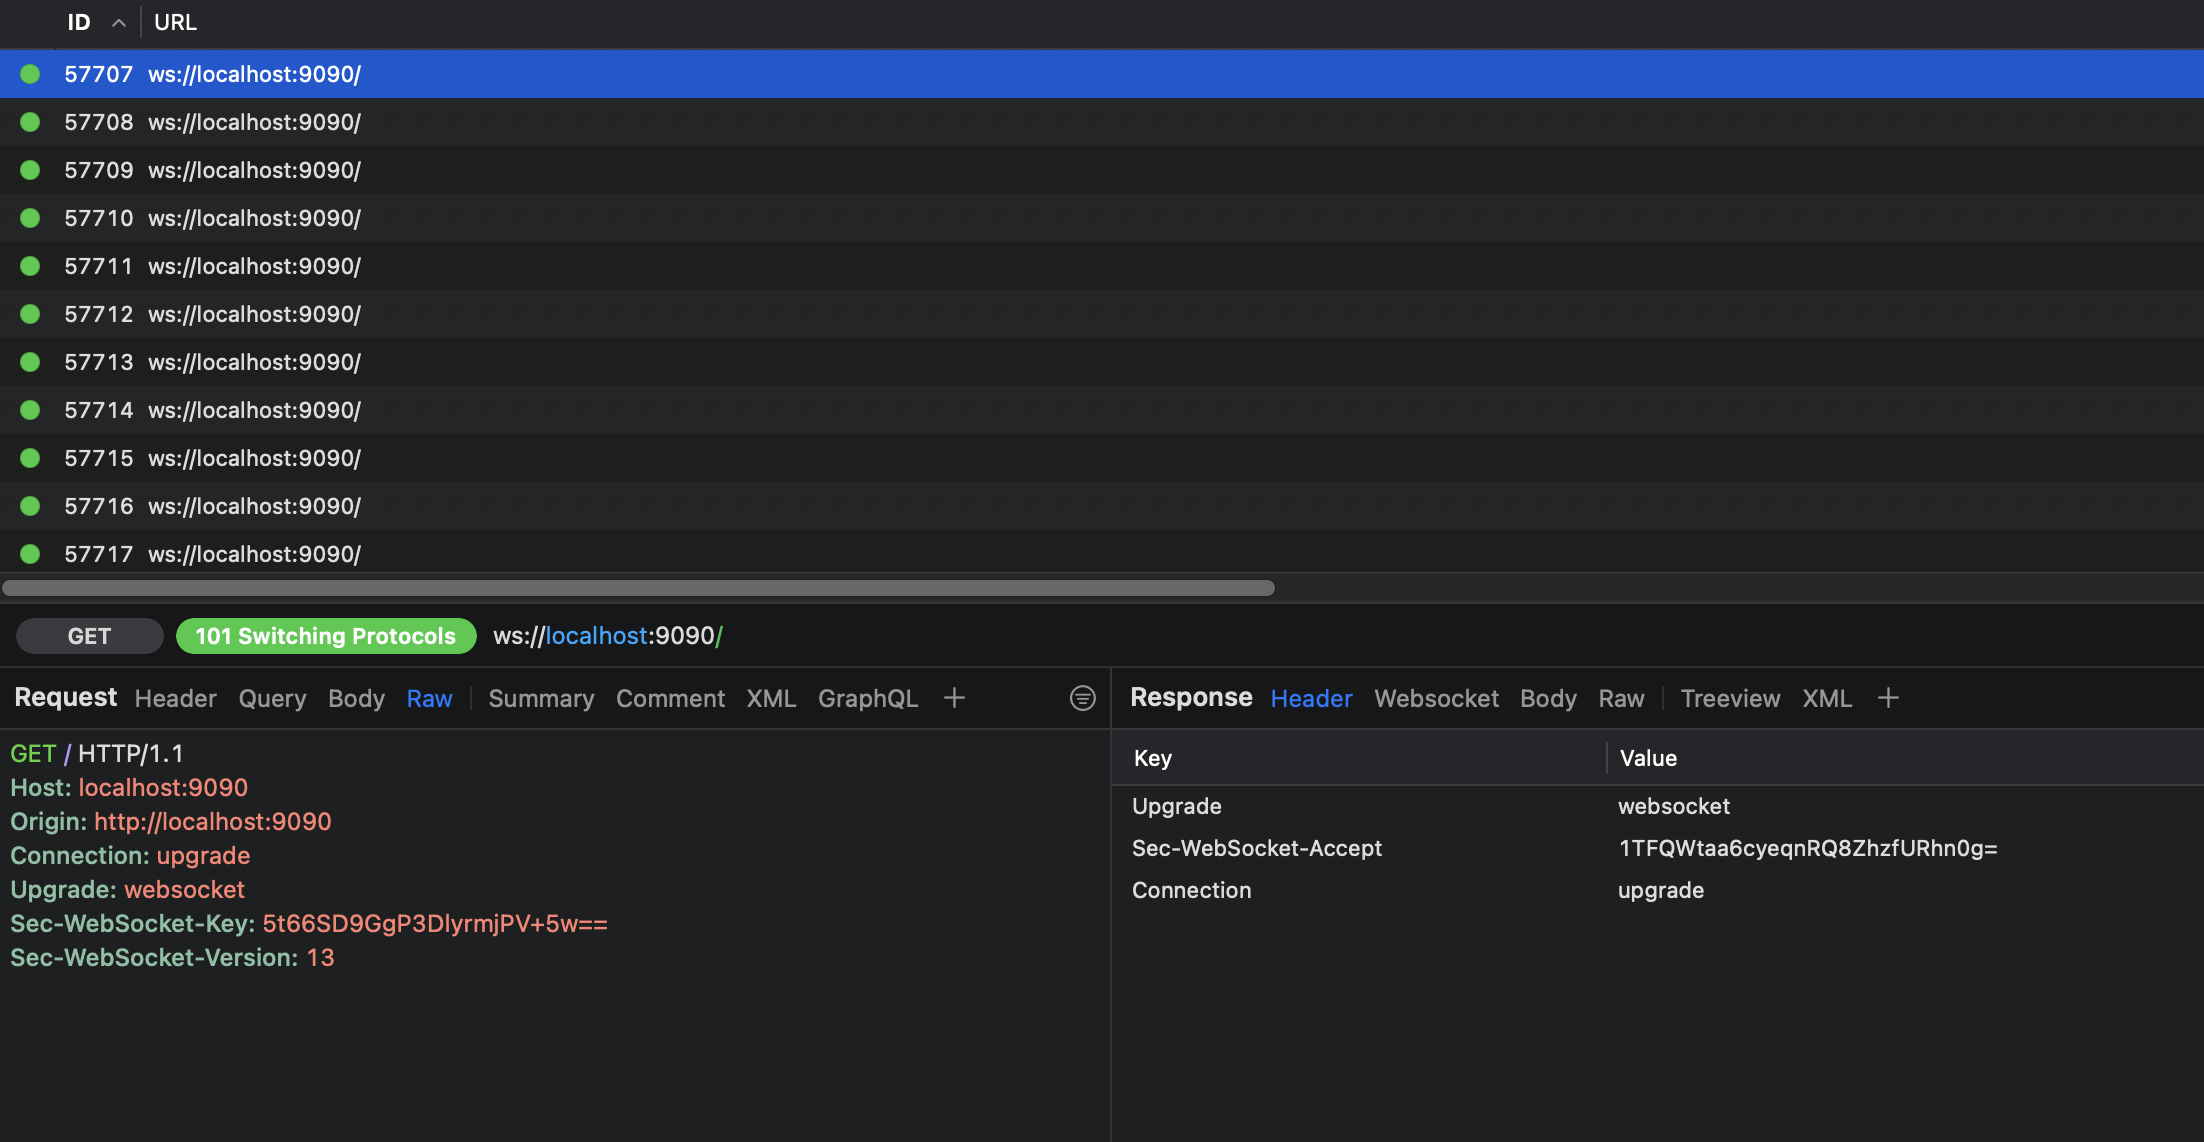The width and height of the screenshot is (2204, 1142).
Task: Toggle the ID column sort direction
Action: coord(118,22)
